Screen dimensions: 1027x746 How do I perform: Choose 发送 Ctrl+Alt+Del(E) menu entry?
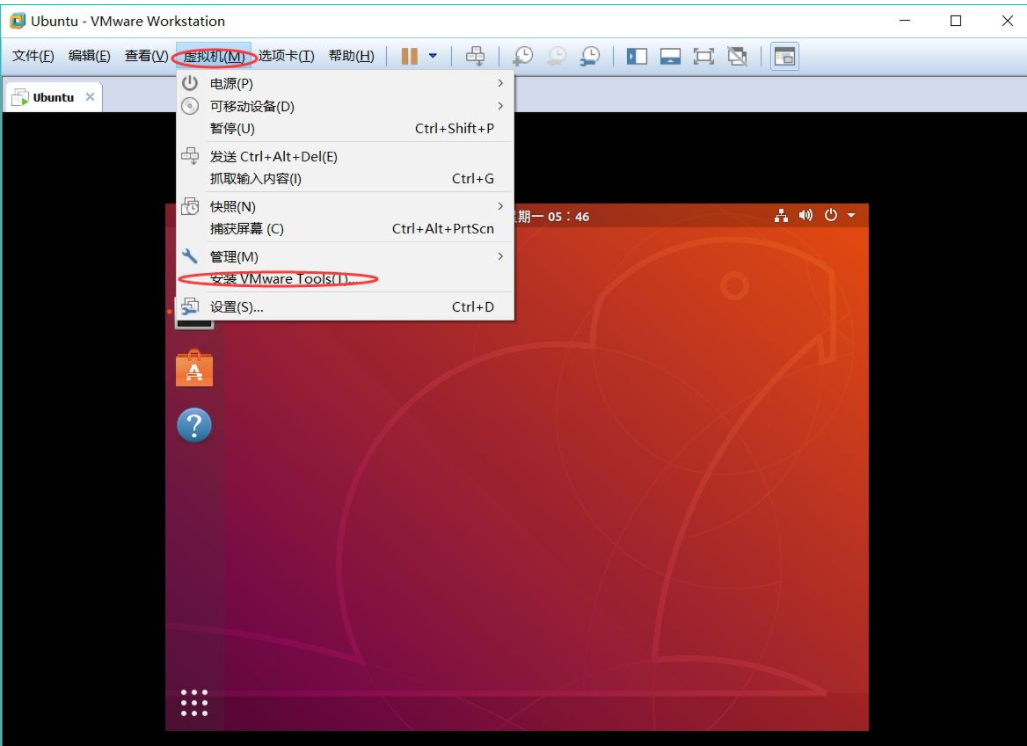click(x=345, y=157)
